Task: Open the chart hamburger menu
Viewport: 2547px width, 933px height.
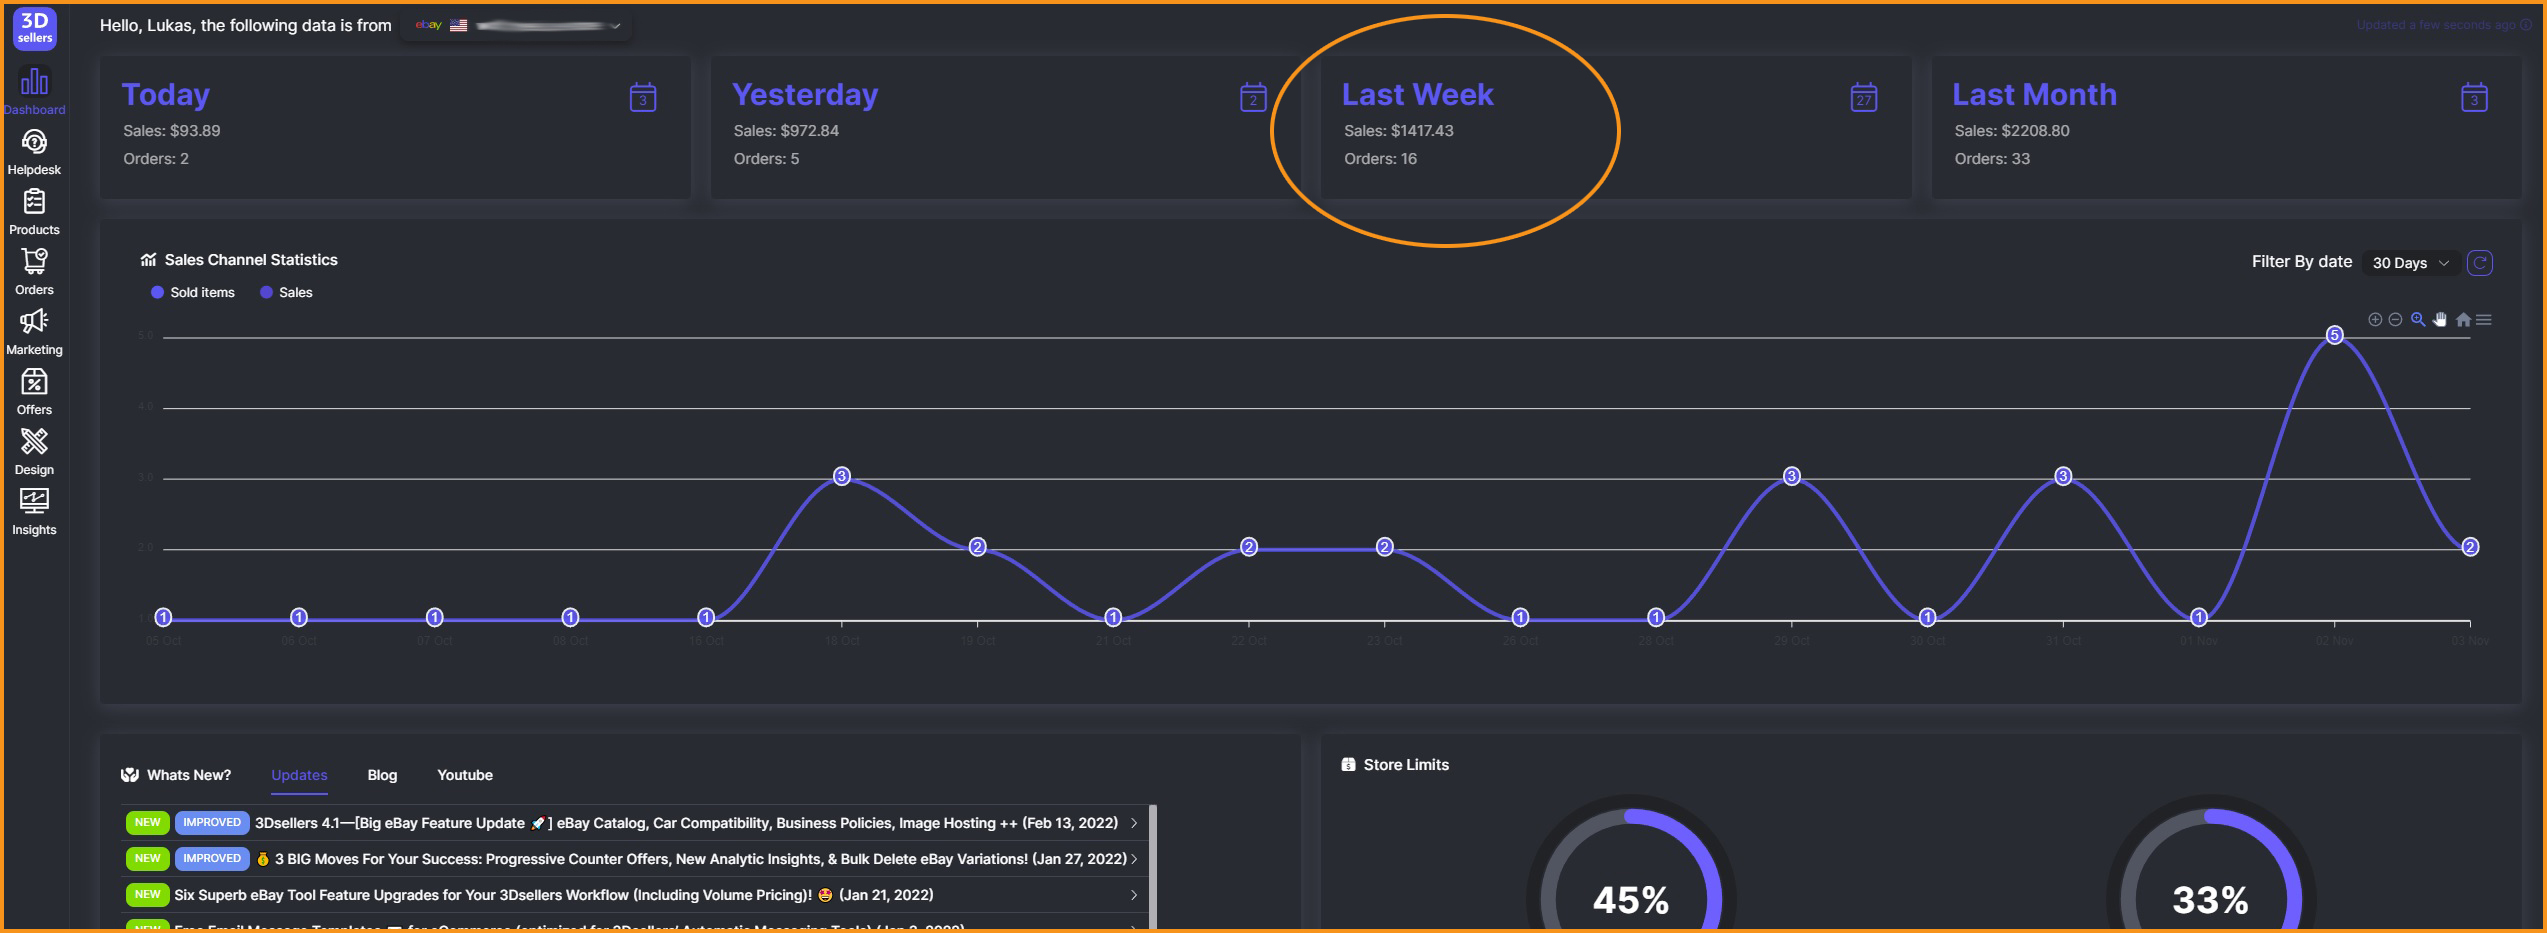Action: coord(2484,320)
